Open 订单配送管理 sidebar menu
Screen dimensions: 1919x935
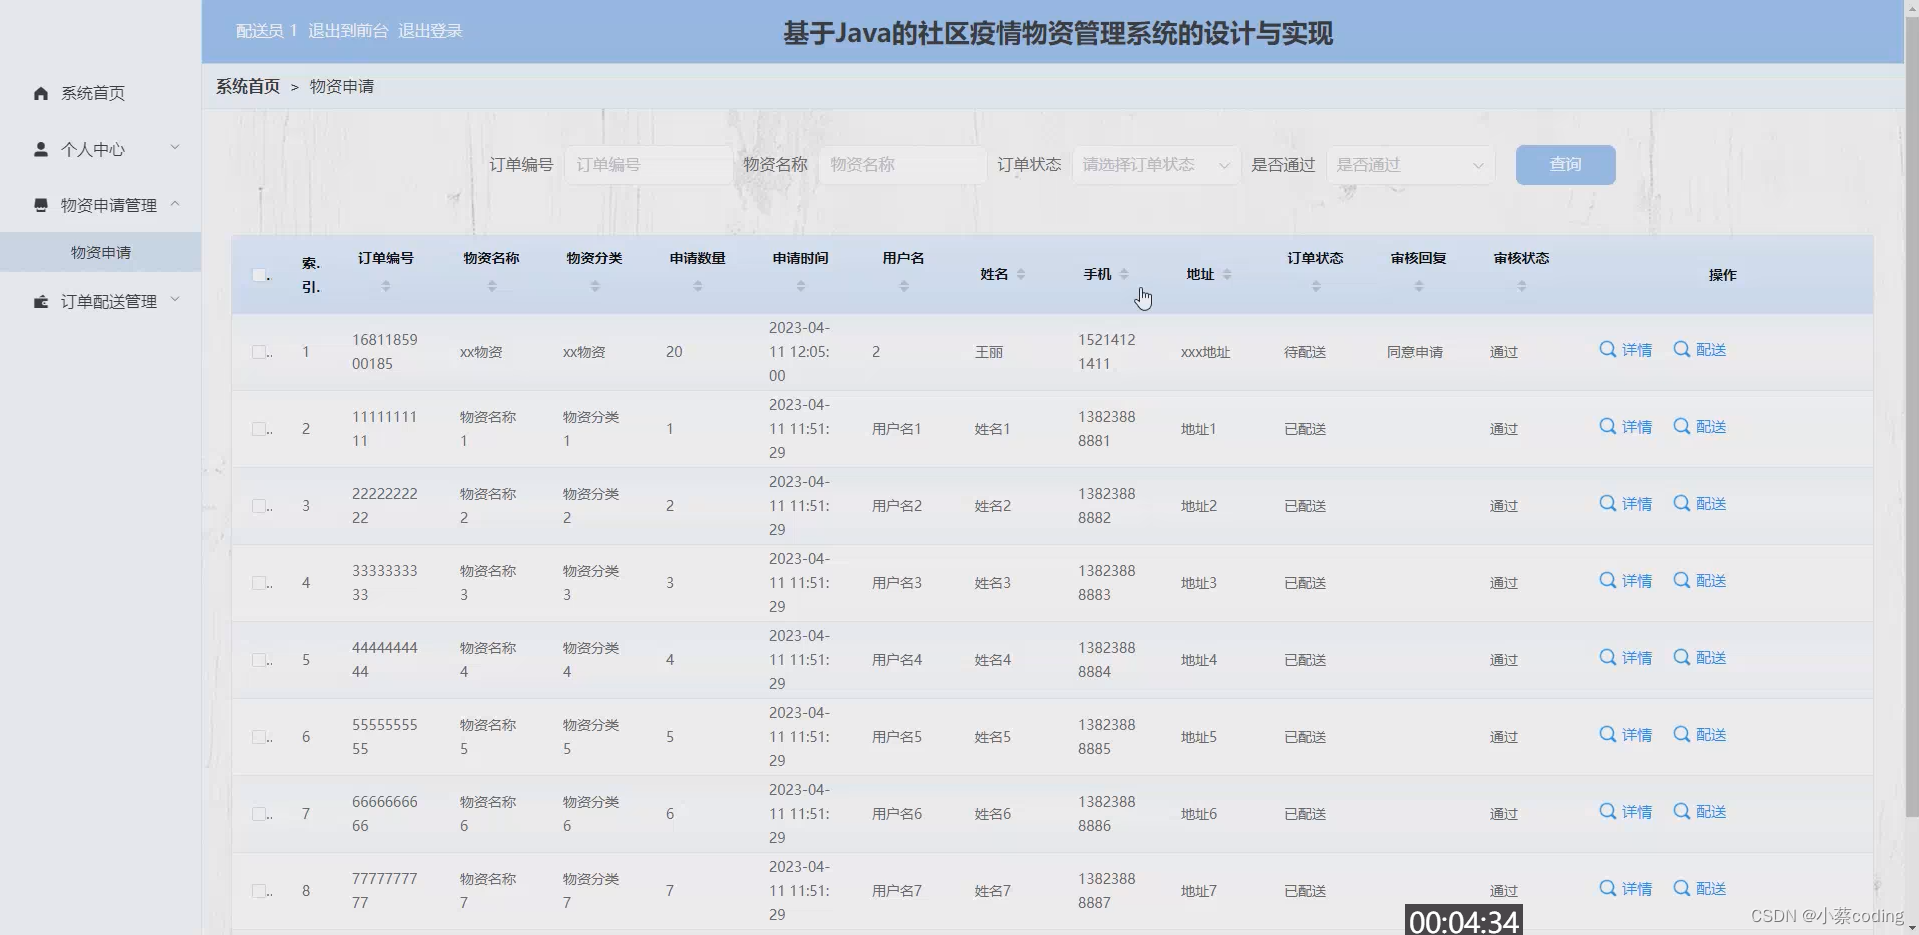point(100,301)
